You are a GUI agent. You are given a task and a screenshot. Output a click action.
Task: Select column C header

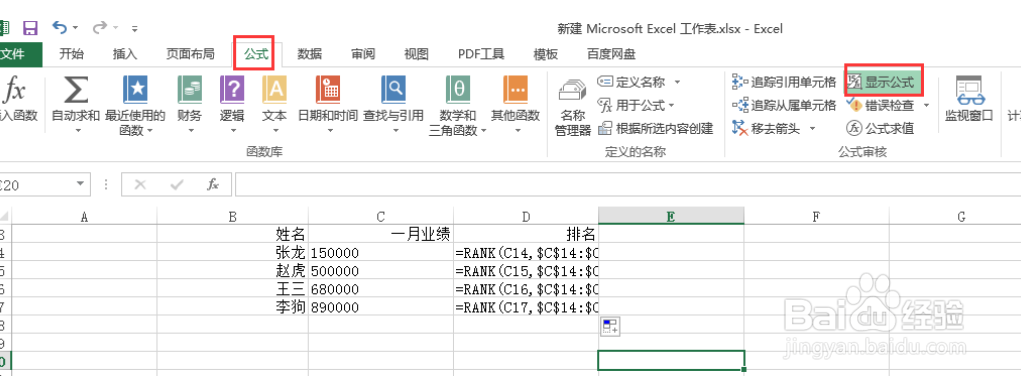(x=381, y=217)
